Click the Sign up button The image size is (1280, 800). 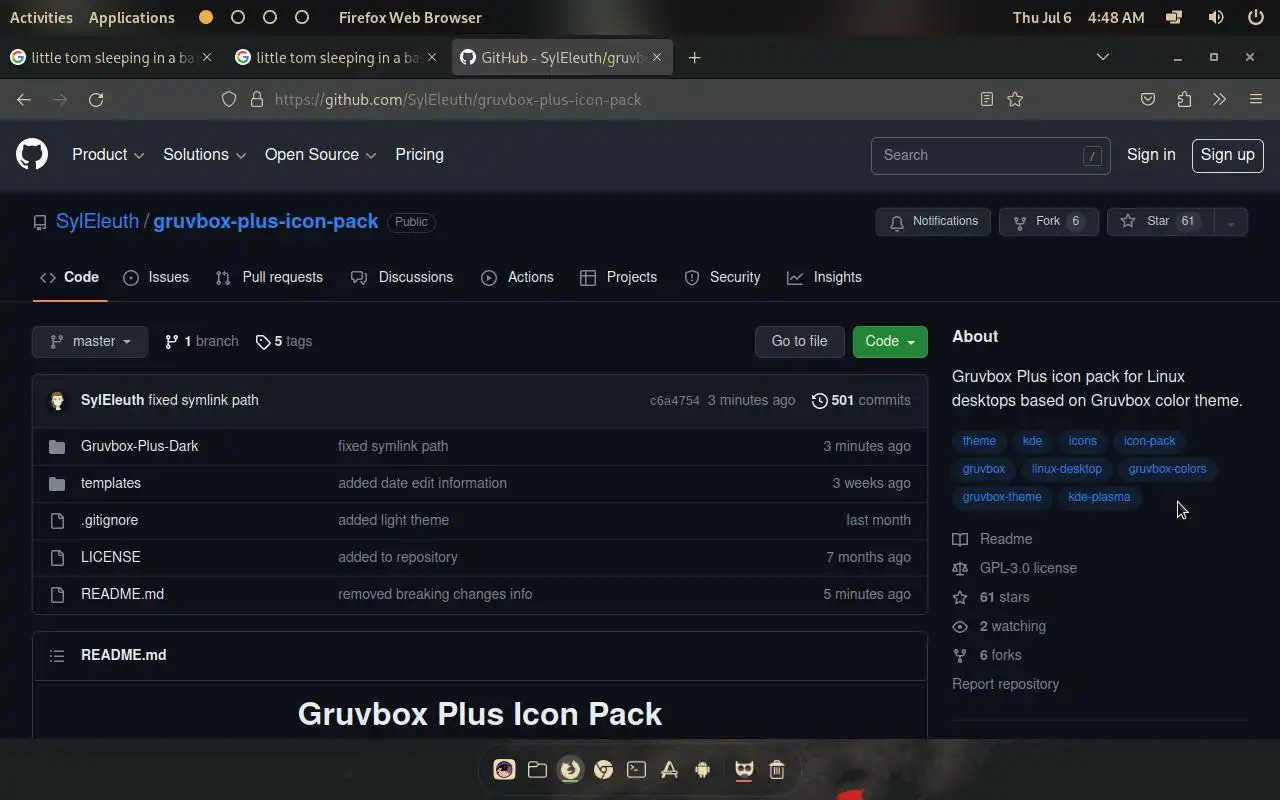pyautogui.click(x=1228, y=155)
